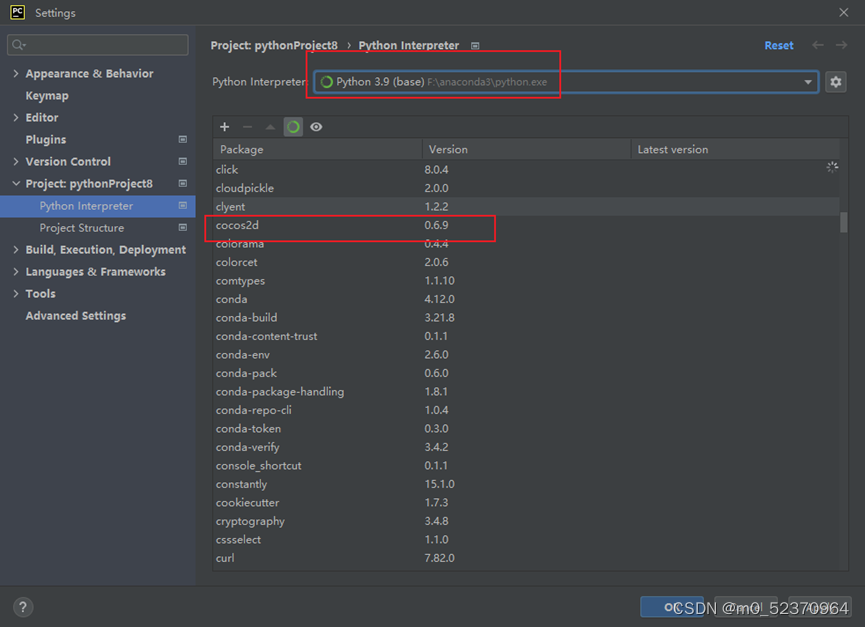Viewport: 865px width, 627px height.
Task: Select the click package row
Action: [526, 169]
